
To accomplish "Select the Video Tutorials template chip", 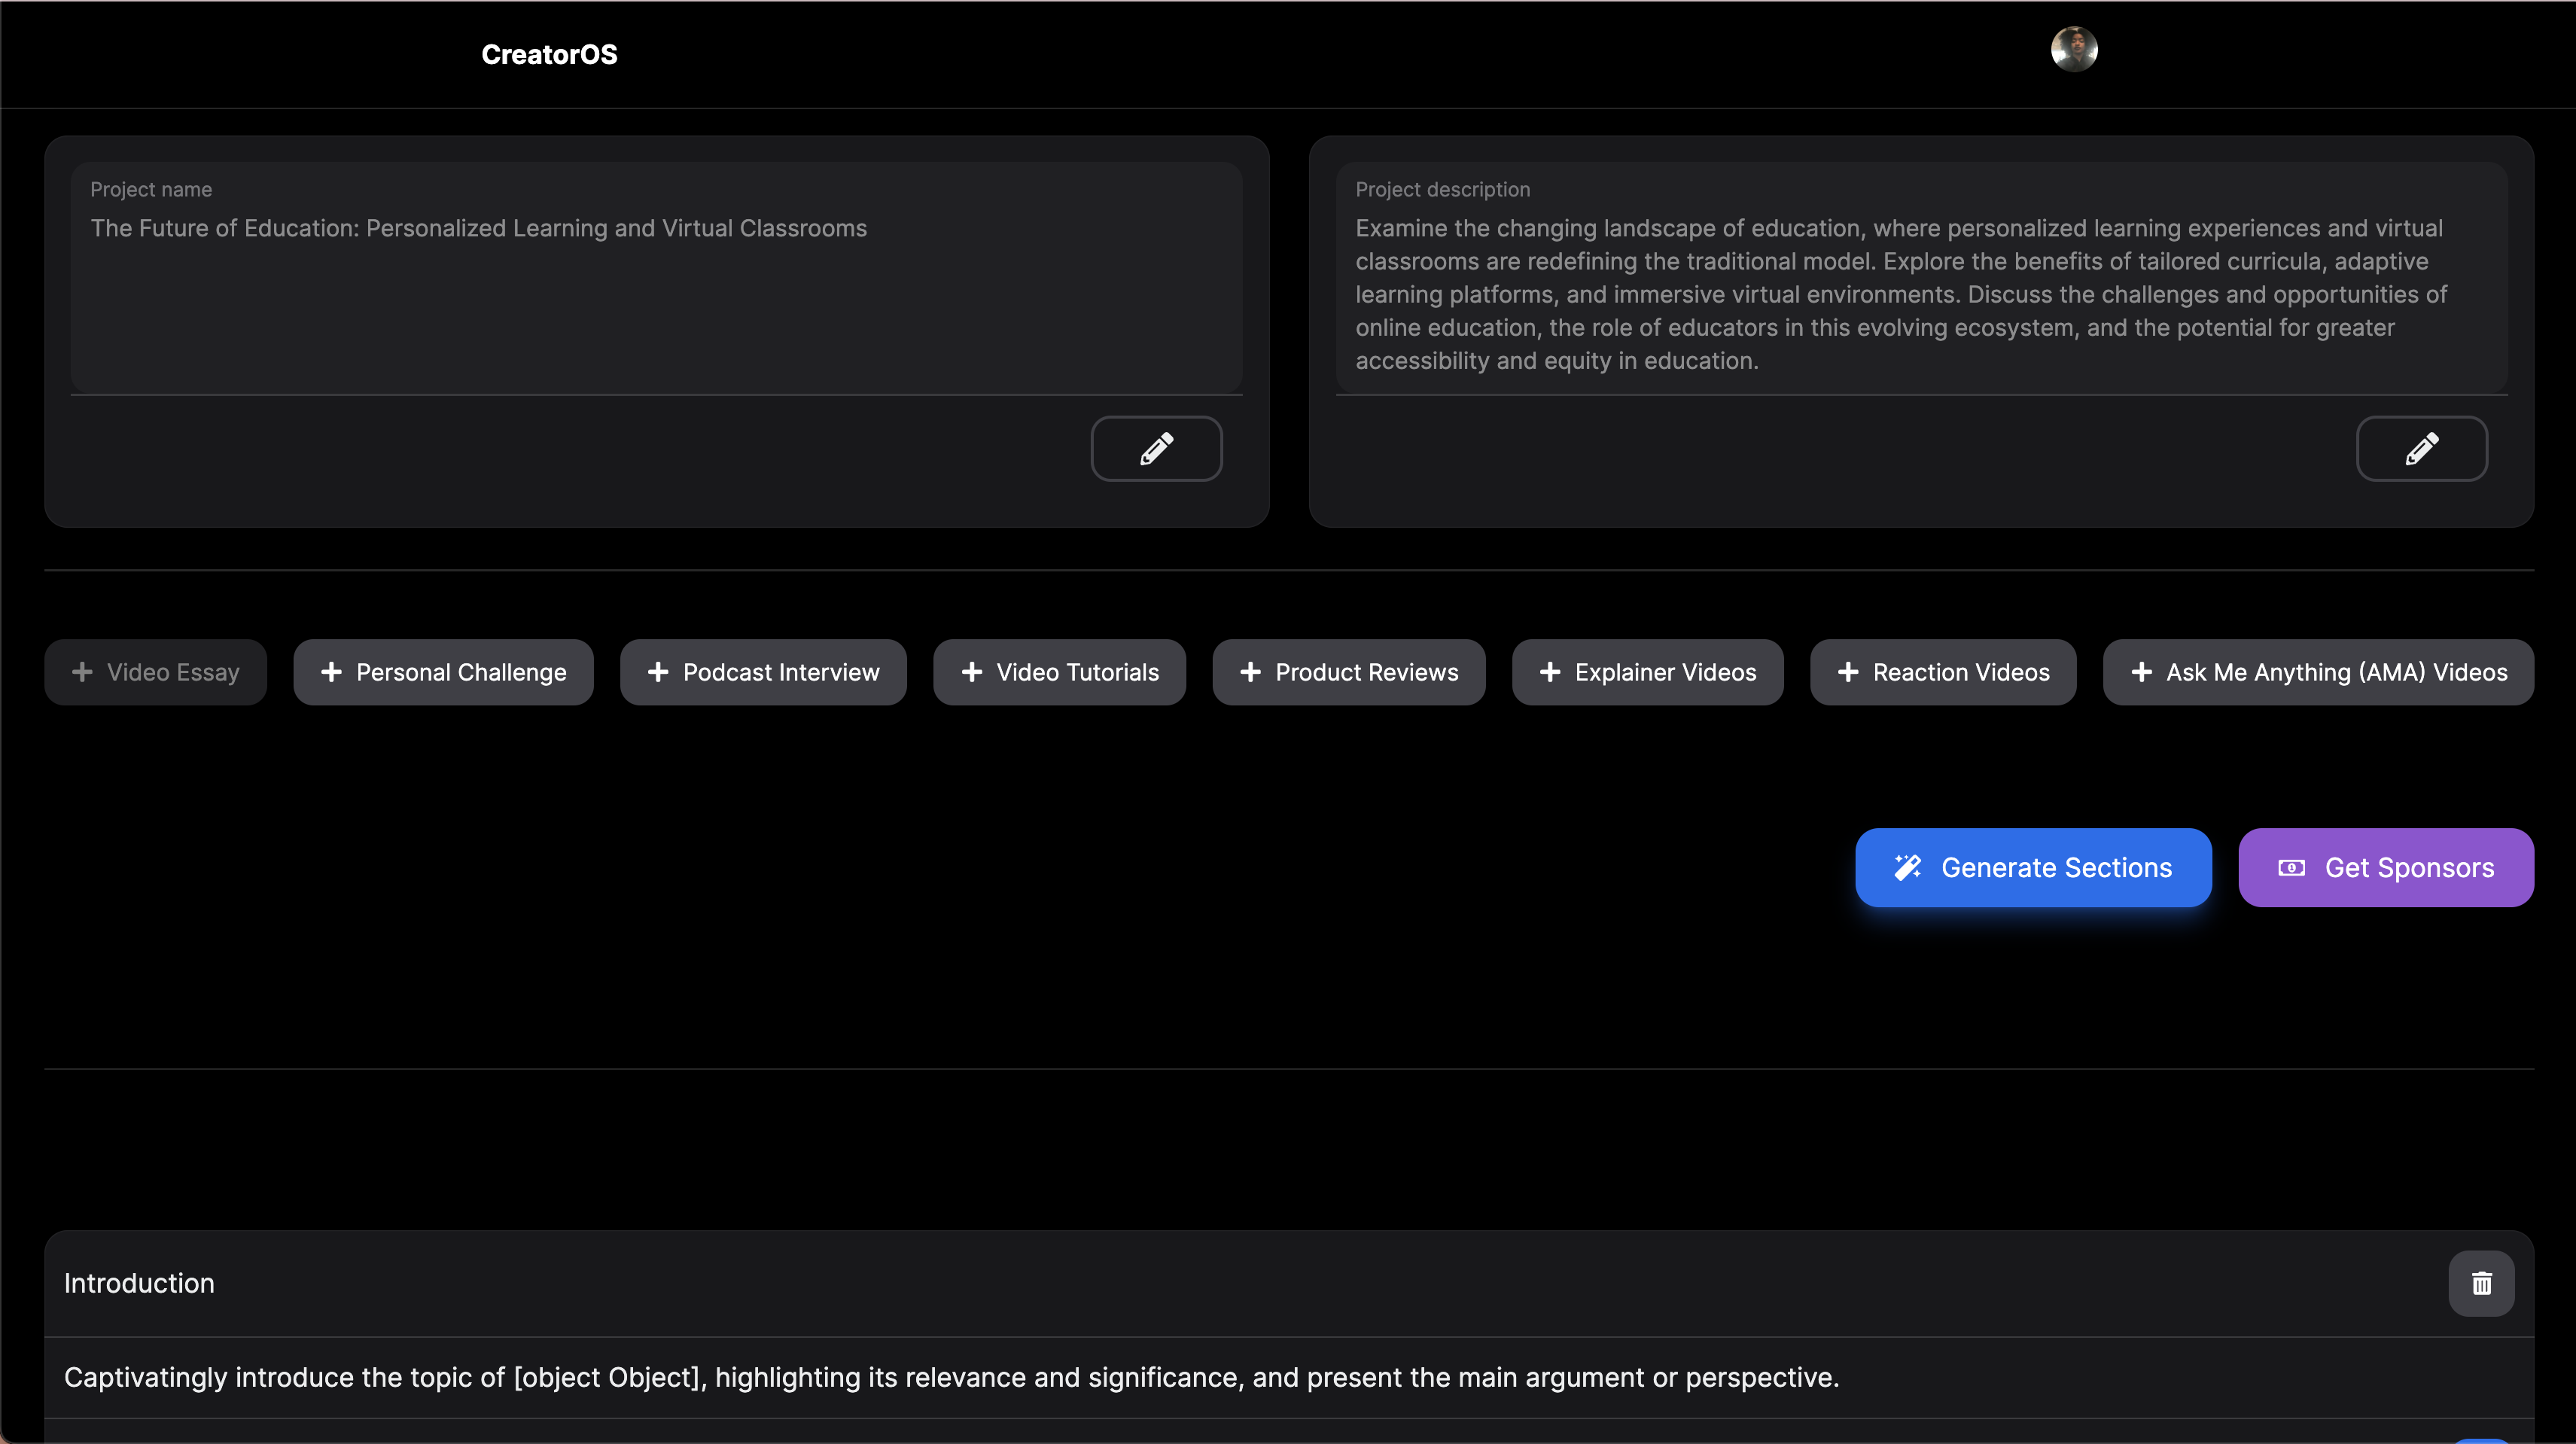I will 1059,672.
